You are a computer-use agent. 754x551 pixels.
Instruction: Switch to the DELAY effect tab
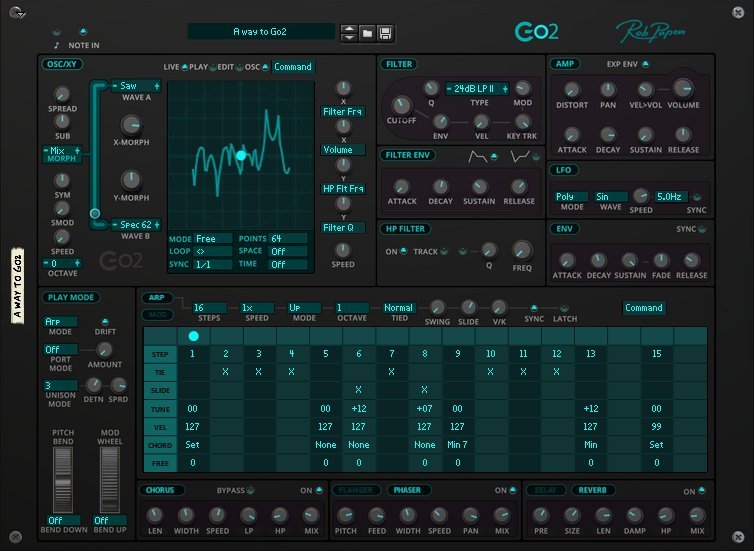[x=546, y=490]
